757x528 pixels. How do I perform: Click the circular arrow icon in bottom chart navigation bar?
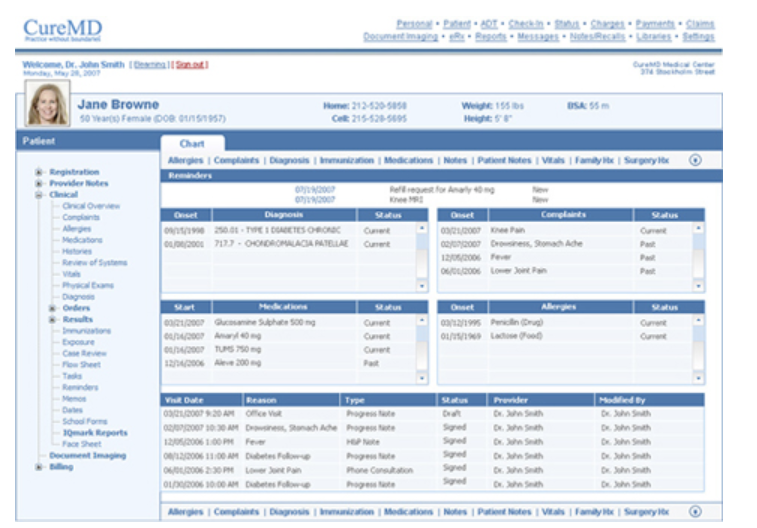695,512
